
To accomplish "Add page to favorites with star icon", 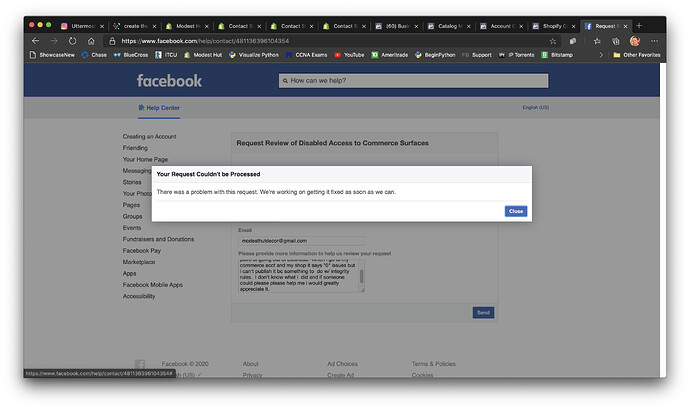I will (x=553, y=41).
